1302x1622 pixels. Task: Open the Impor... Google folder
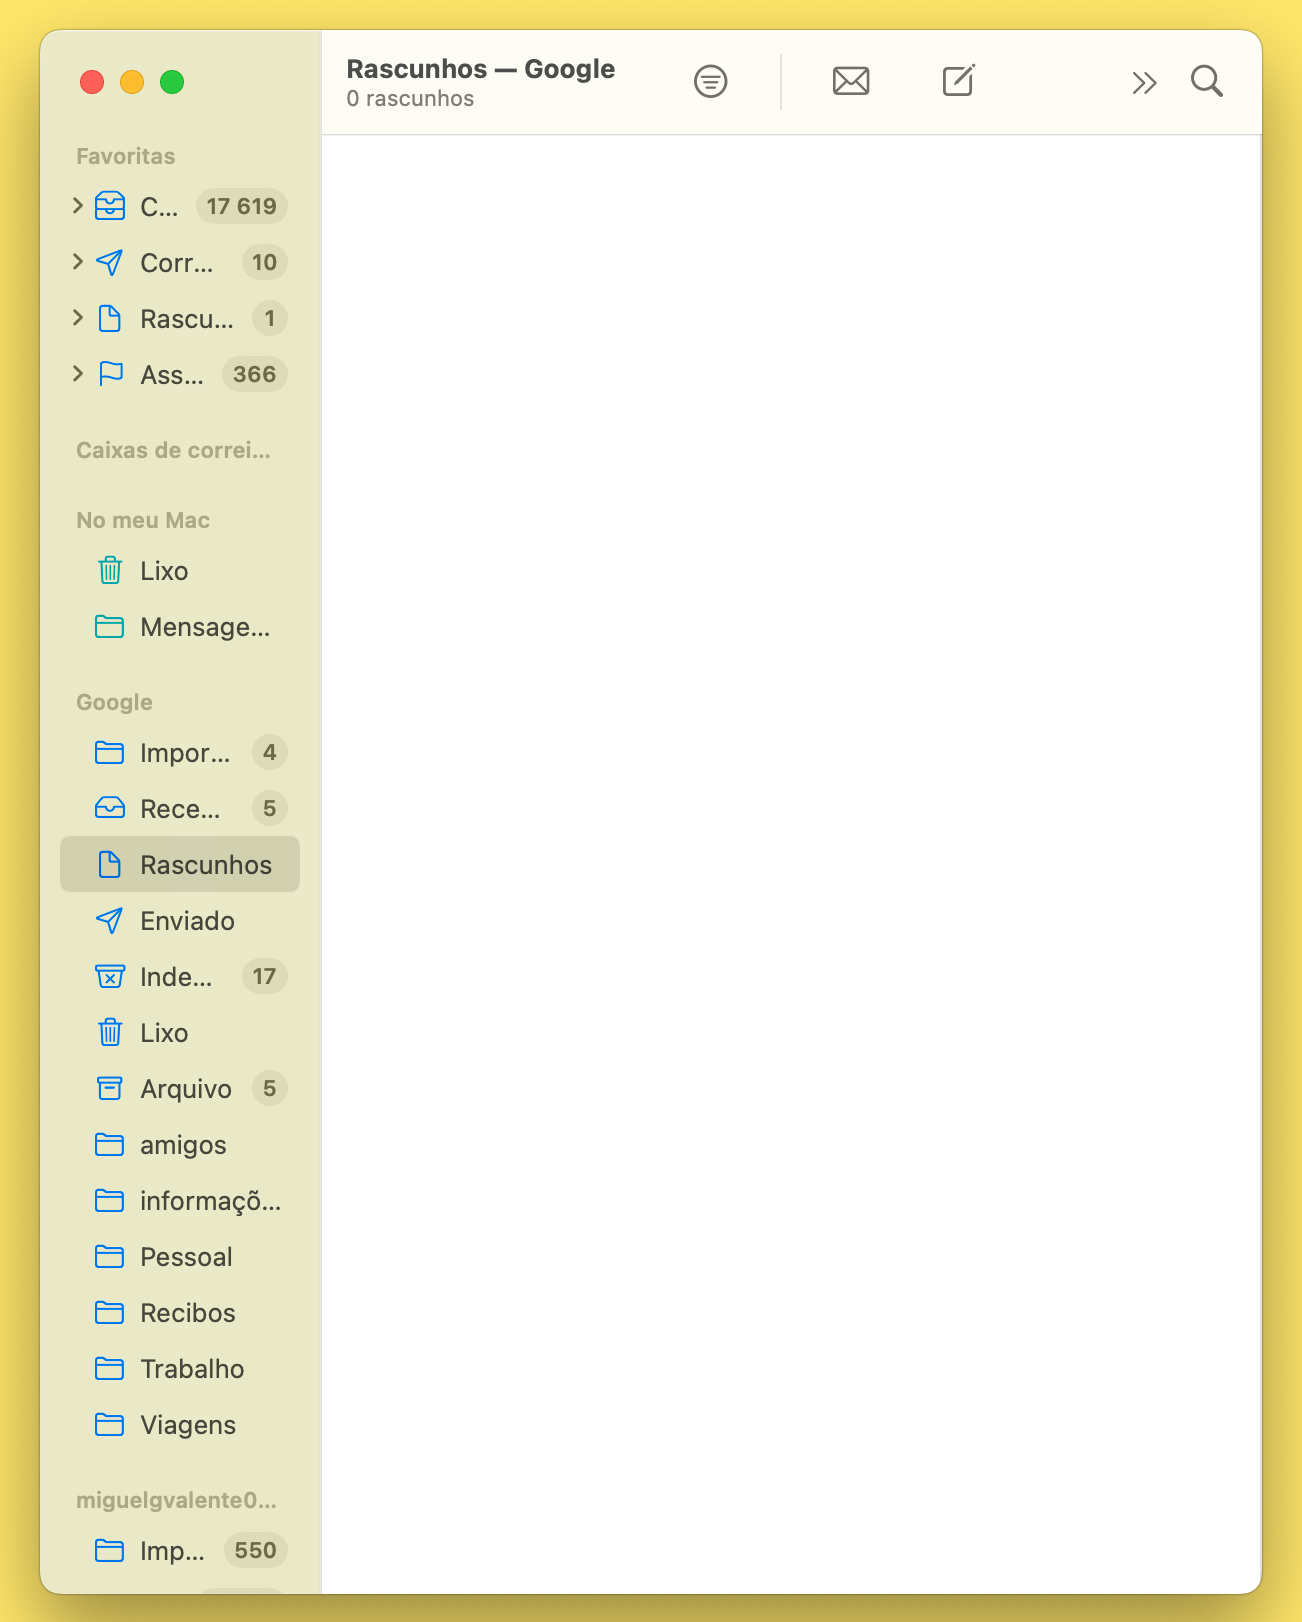pyautogui.click(x=180, y=753)
